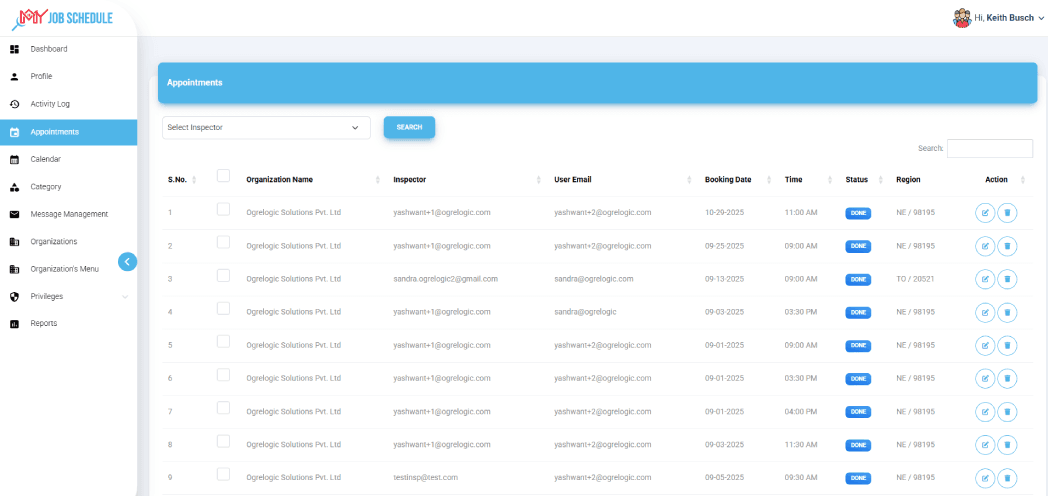Check the checkbox for row 2

[223, 242]
